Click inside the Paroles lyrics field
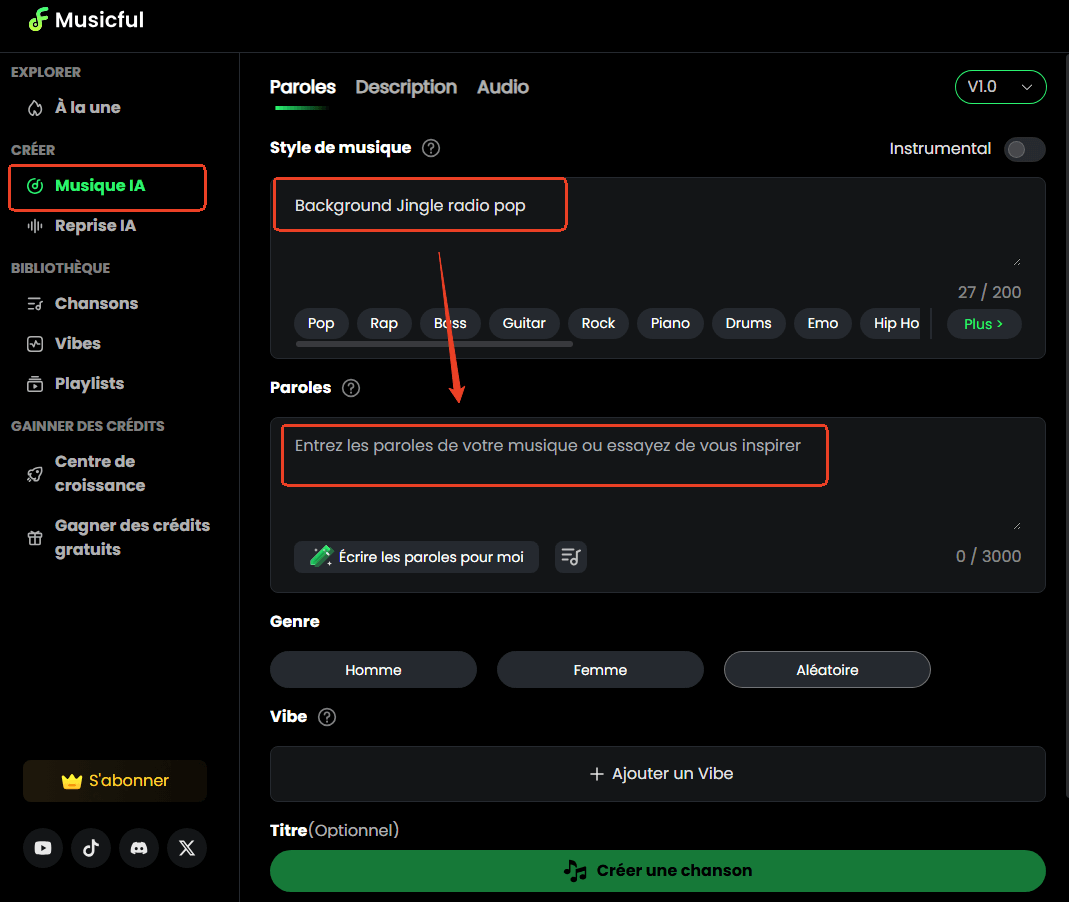1069x902 pixels. (x=554, y=455)
